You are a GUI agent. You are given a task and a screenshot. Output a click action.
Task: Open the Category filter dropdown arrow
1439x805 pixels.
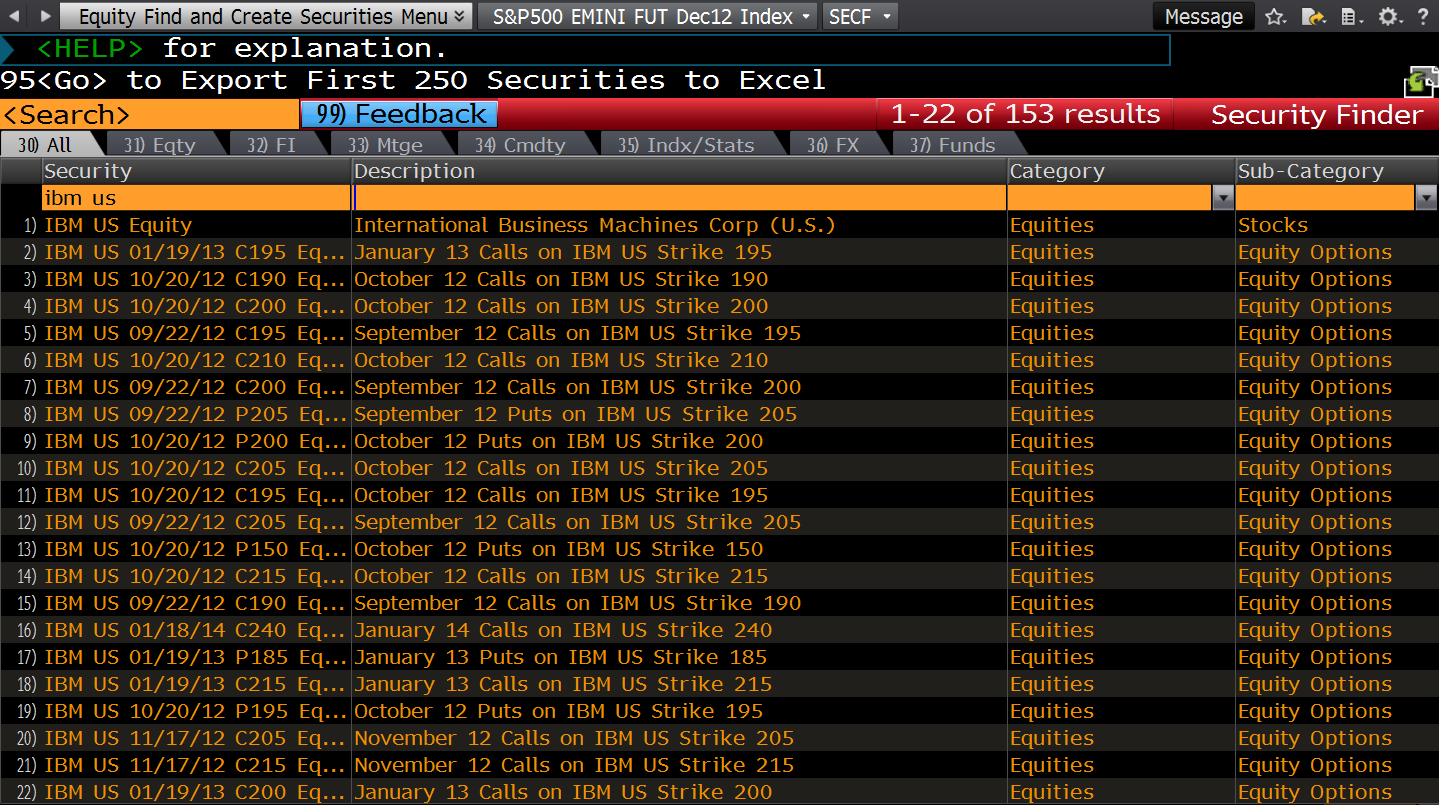coord(1222,198)
